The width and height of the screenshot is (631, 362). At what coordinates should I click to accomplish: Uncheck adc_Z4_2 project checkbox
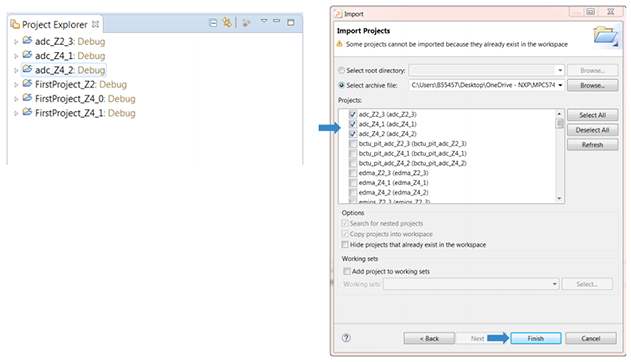[x=353, y=134]
